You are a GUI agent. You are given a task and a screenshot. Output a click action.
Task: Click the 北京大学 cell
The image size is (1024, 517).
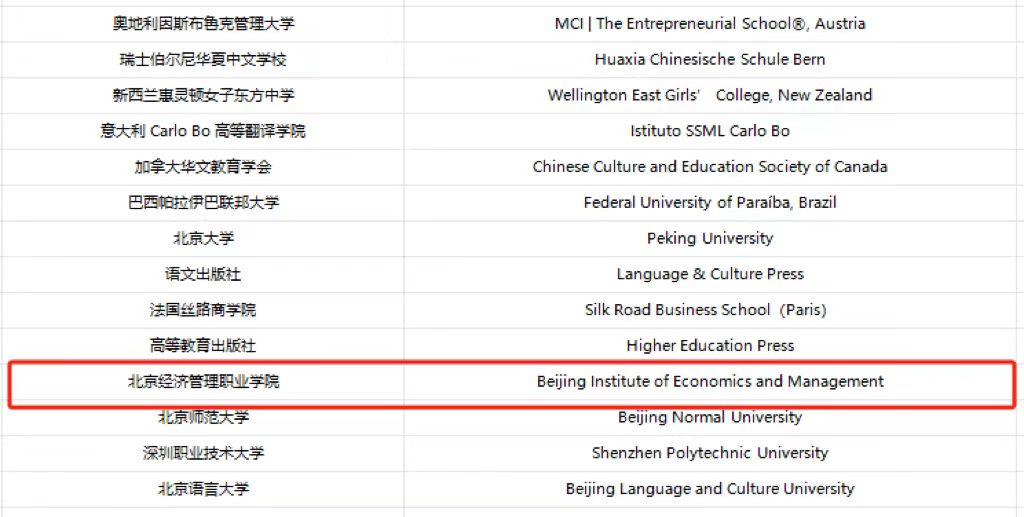coord(203,239)
